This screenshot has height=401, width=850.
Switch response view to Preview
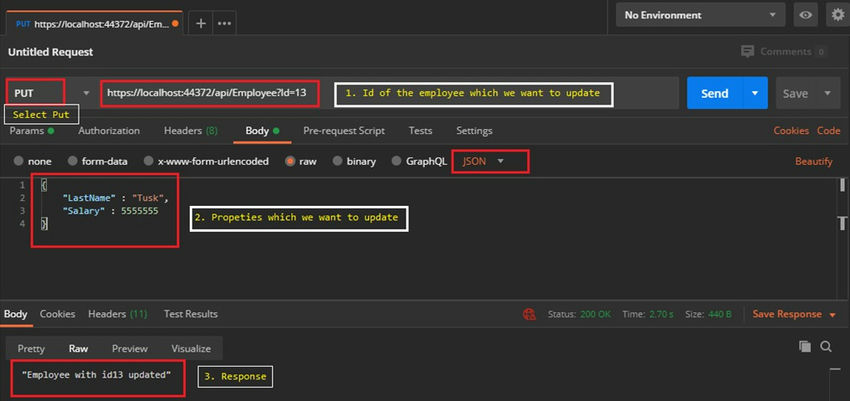[x=130, y=348]
